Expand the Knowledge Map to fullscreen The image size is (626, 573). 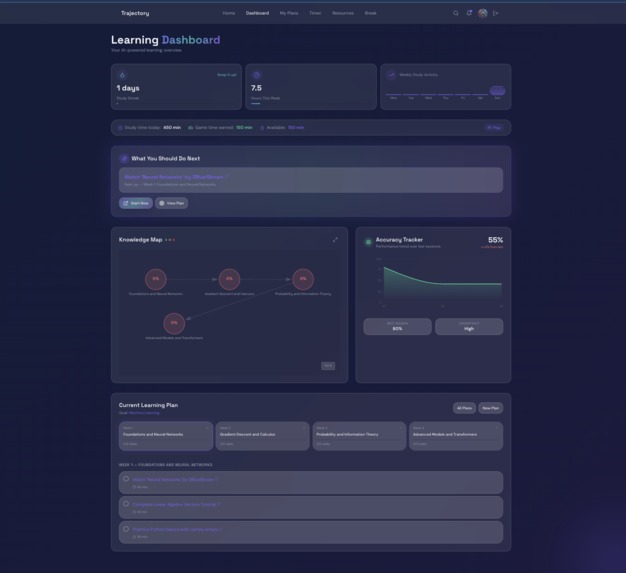point(335,240)
